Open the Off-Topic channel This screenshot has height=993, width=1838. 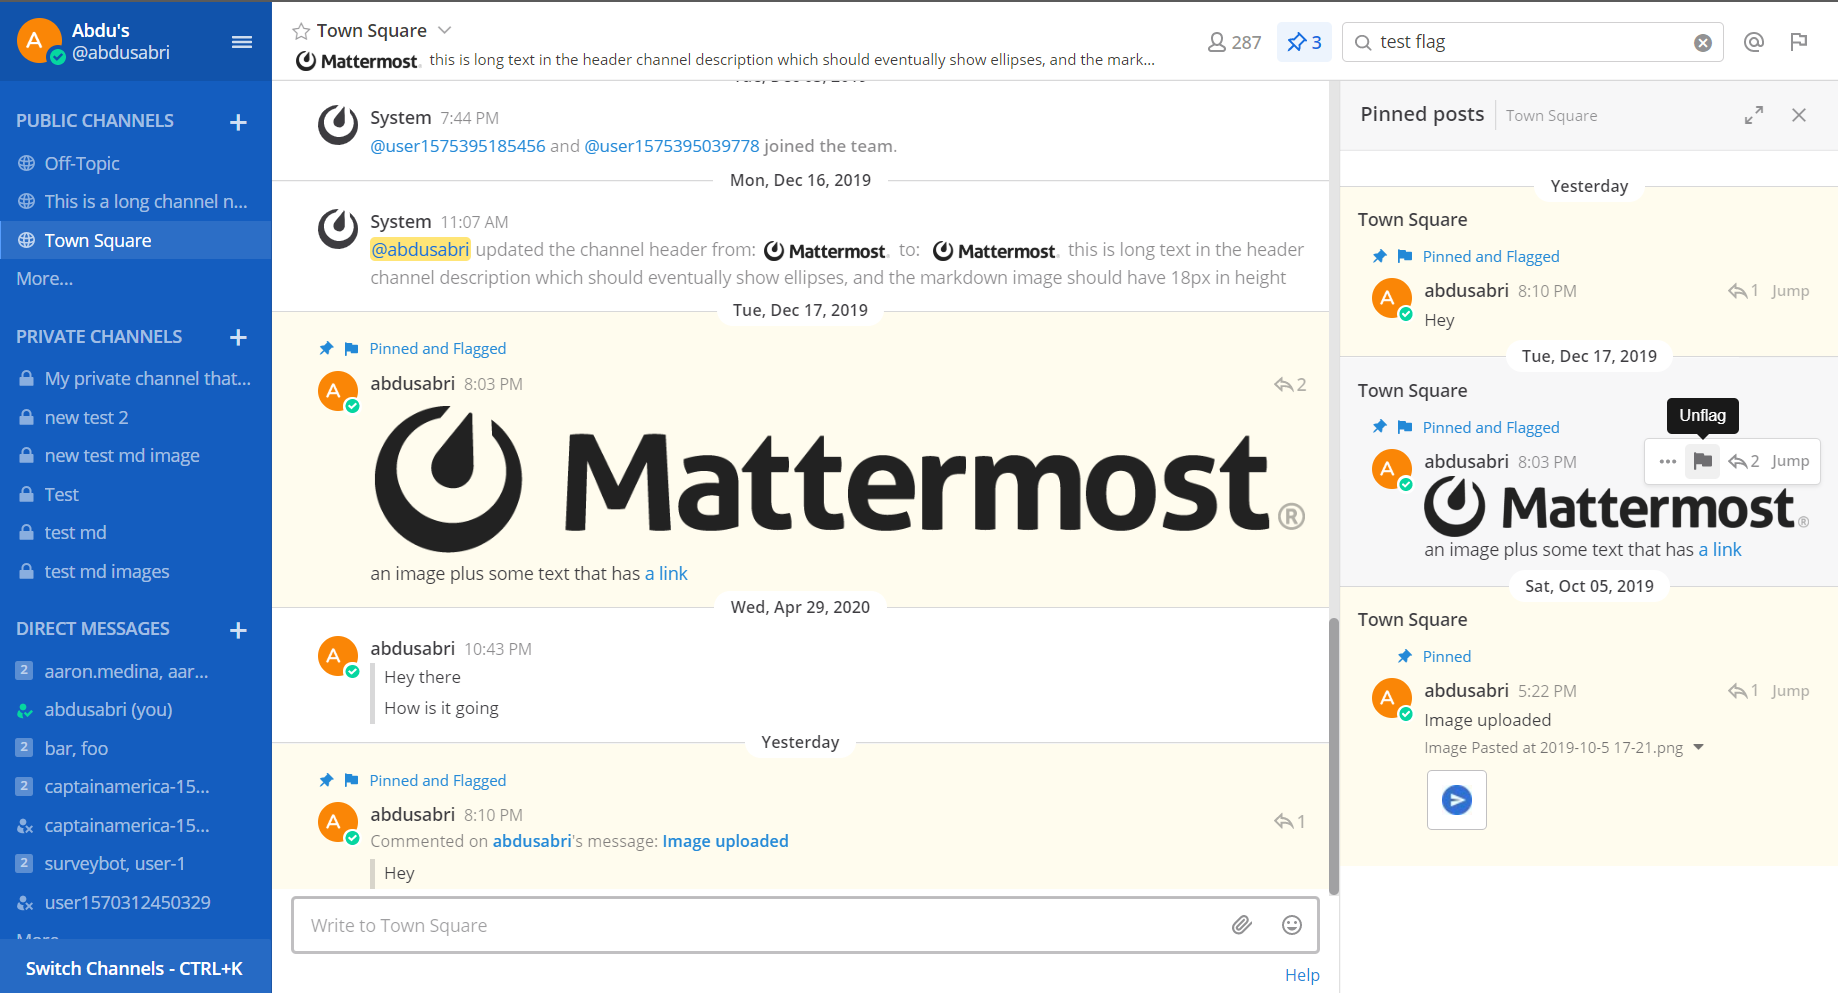(136, 163)
